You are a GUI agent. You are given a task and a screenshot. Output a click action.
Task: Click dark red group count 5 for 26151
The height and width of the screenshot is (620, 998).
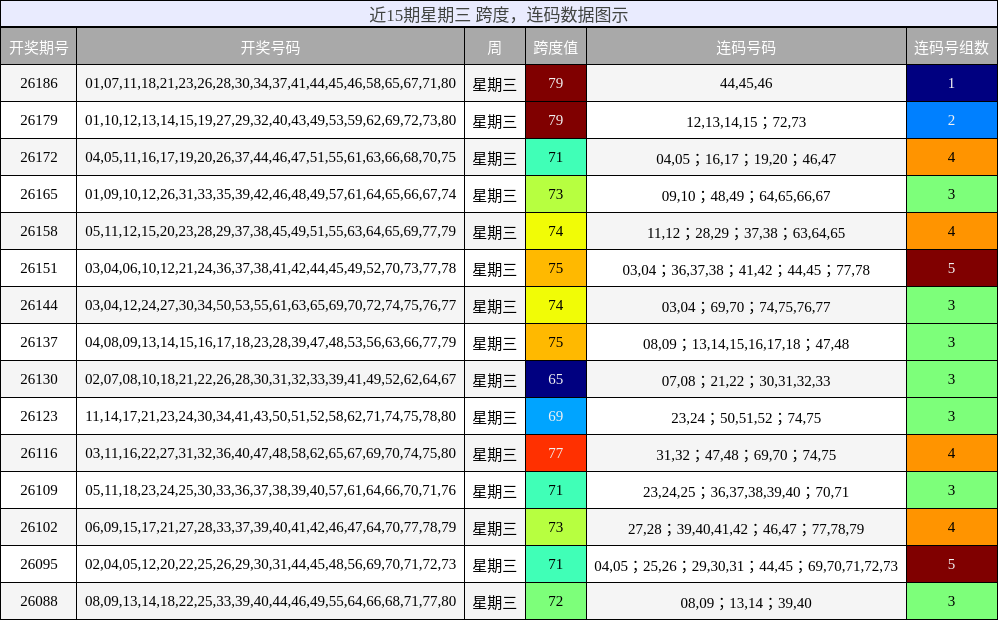point(952,268)
